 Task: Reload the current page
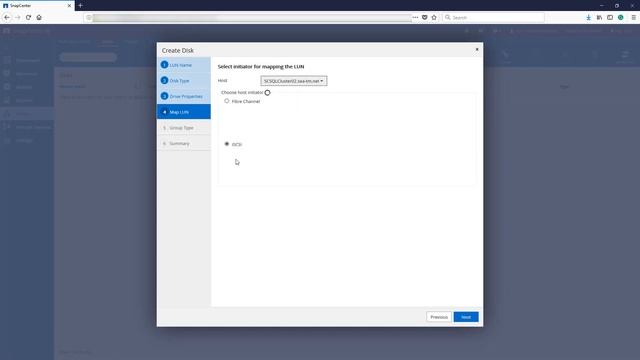point(28,18)
